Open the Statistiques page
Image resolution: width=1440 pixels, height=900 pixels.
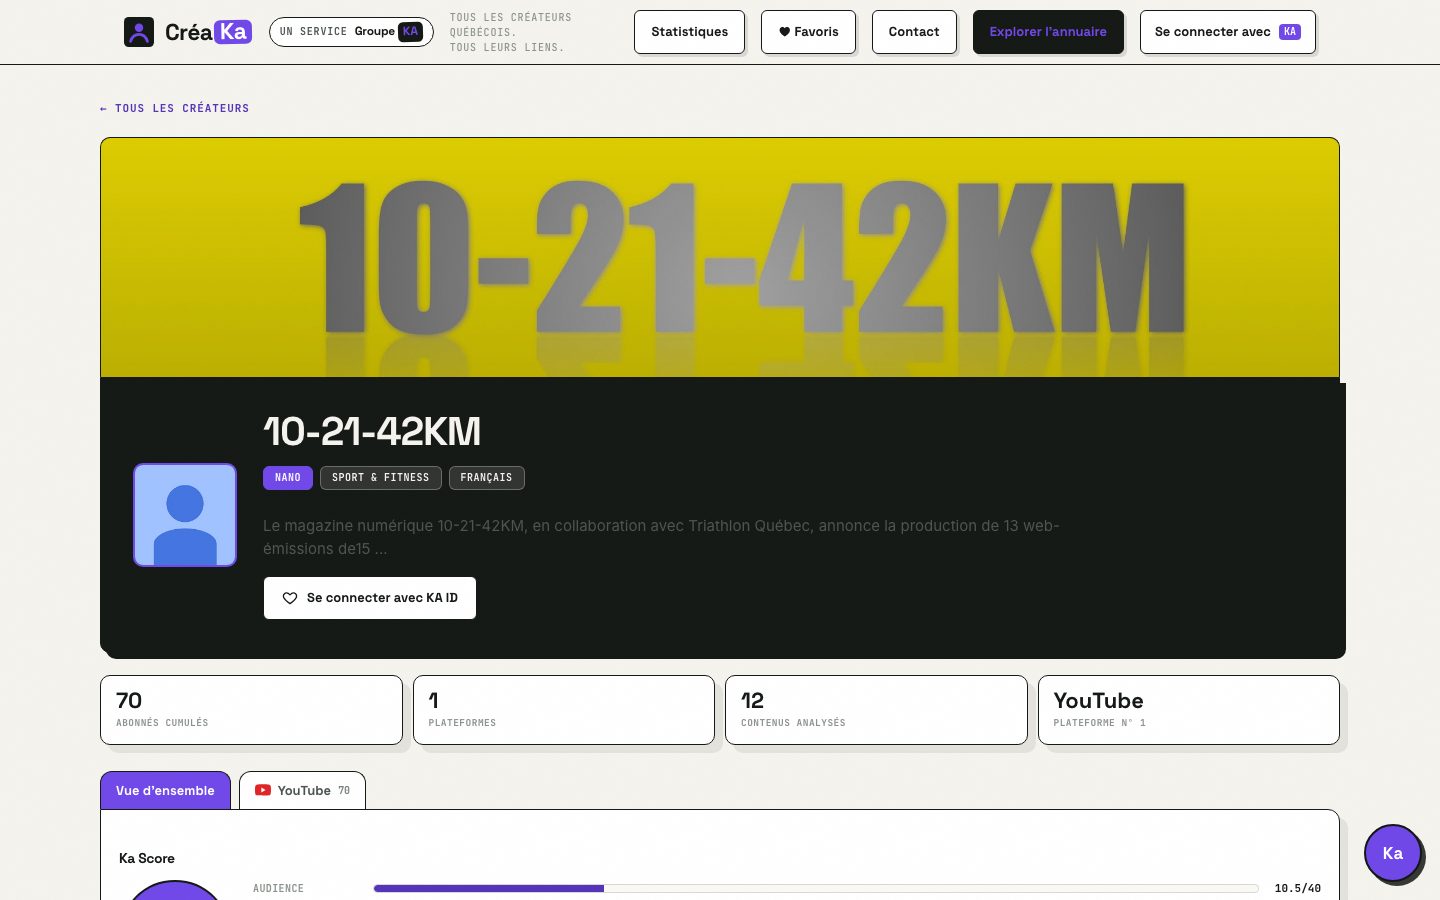(x=689, y=32)
